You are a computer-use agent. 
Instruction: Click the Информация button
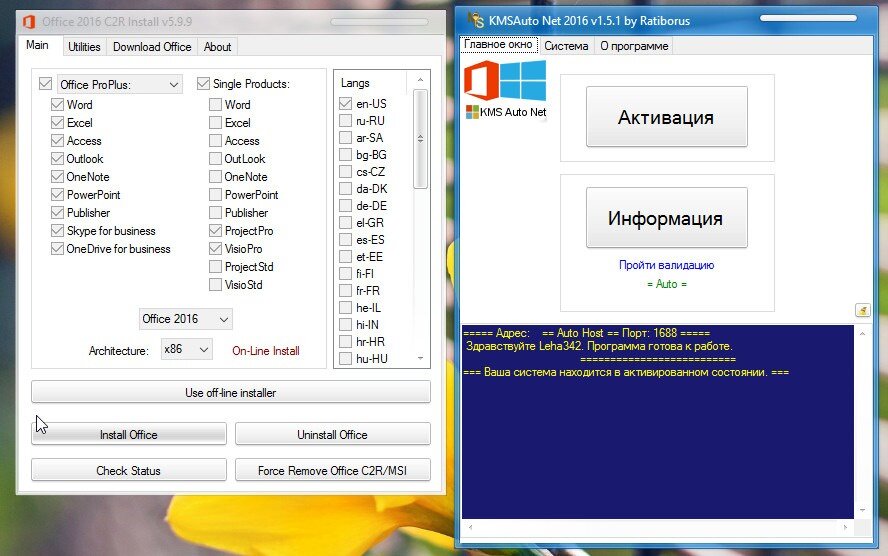(x=667, y=217)
